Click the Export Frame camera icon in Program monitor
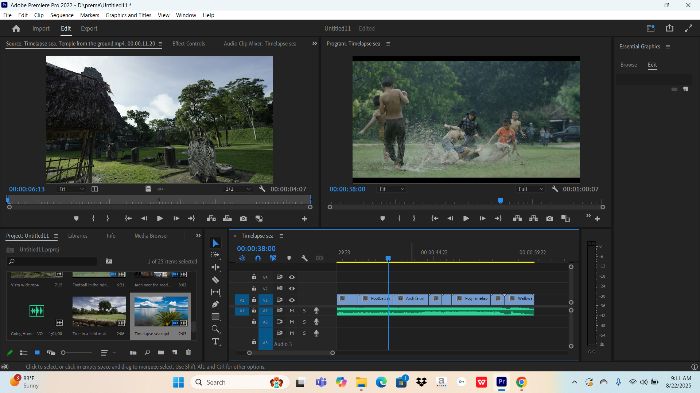The height and width of the screenshot is (393, 700). point(550,218)
